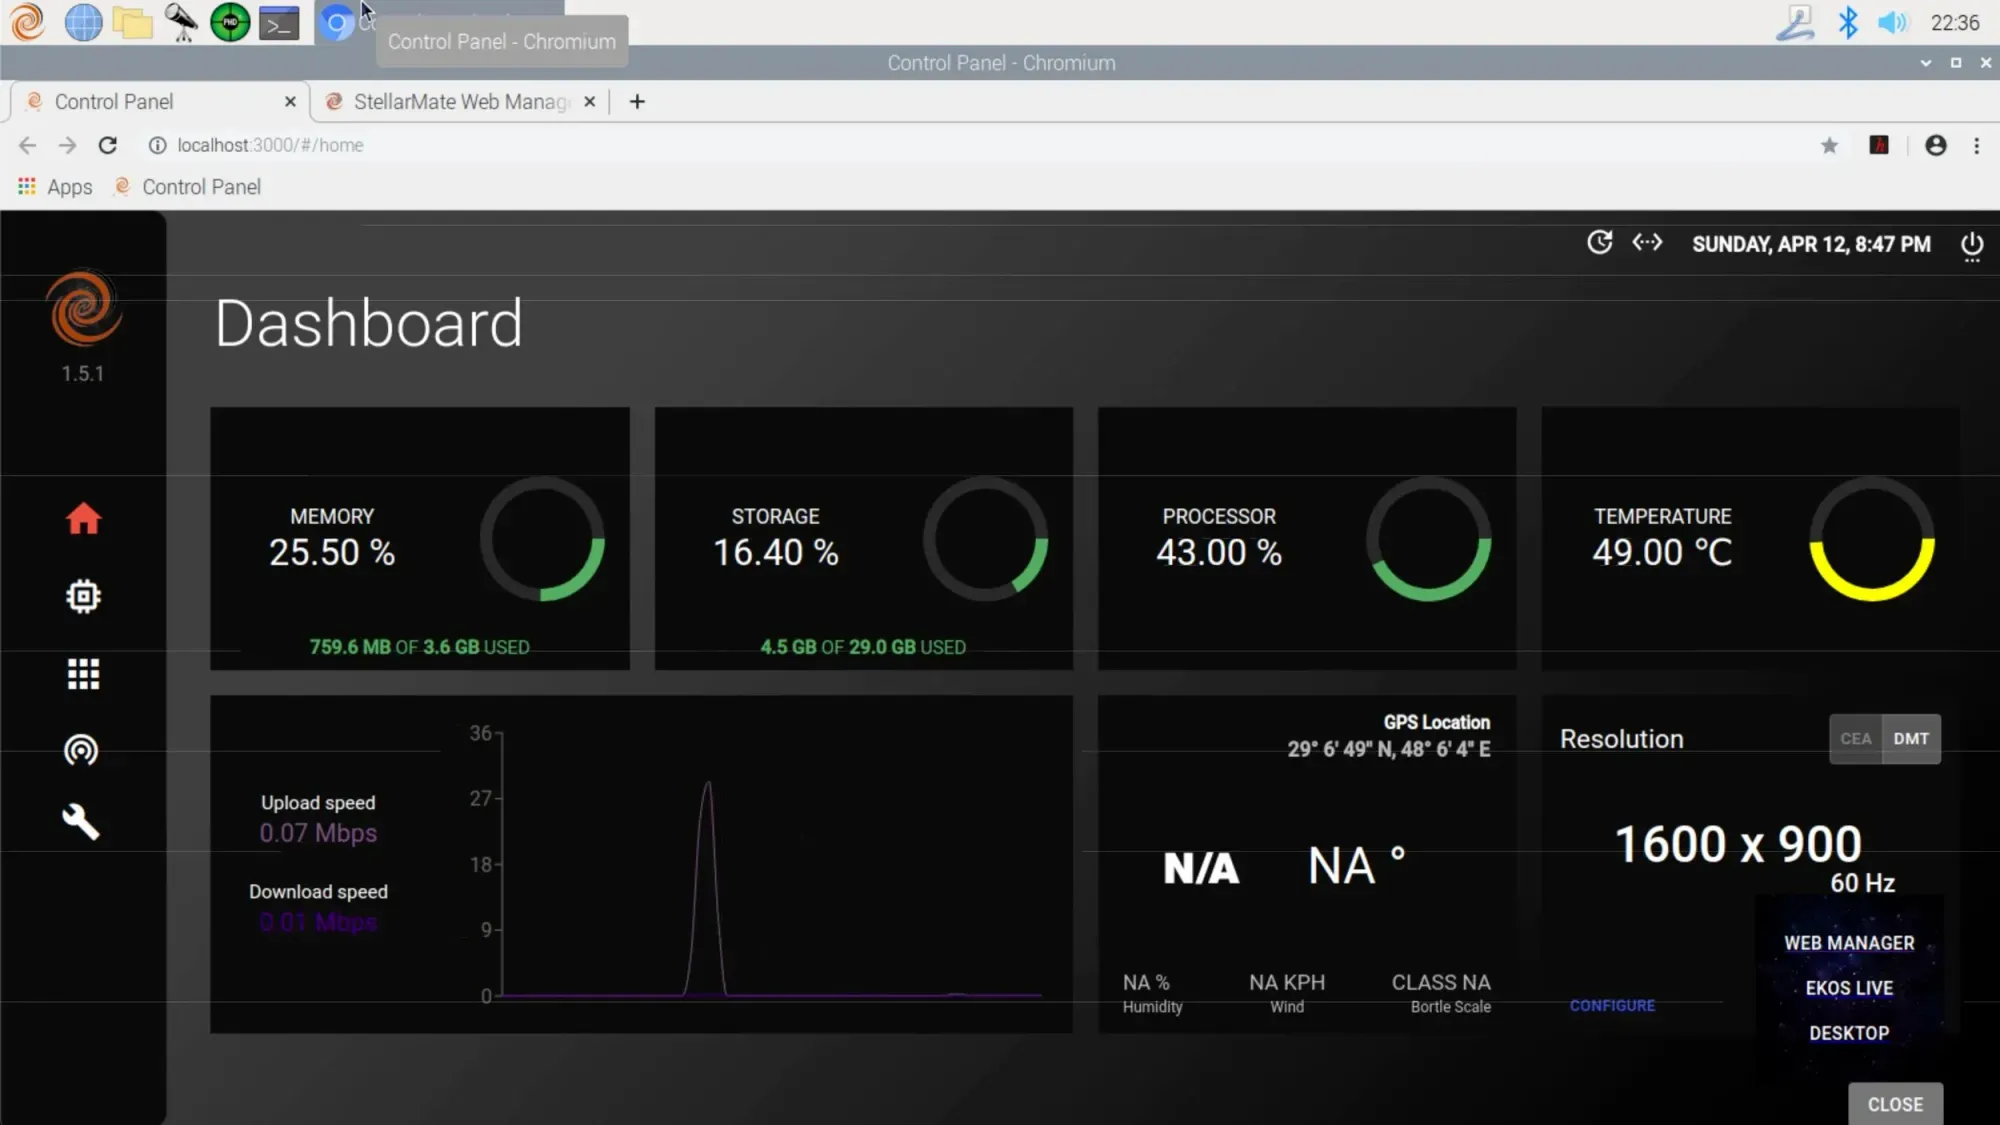Click CONFIGURE under Resolution
The width and height of the screenshot is (2000, 1125).
click(1612, 1006)
